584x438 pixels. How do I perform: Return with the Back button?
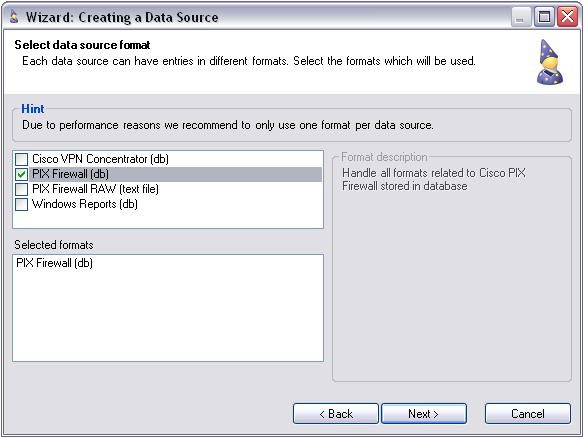pos(336,413)
